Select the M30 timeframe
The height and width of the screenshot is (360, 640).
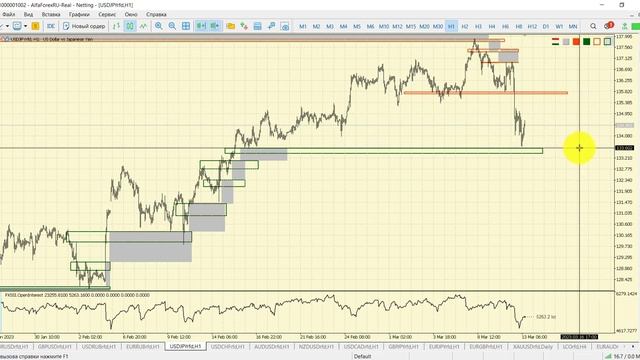[438, 26]
